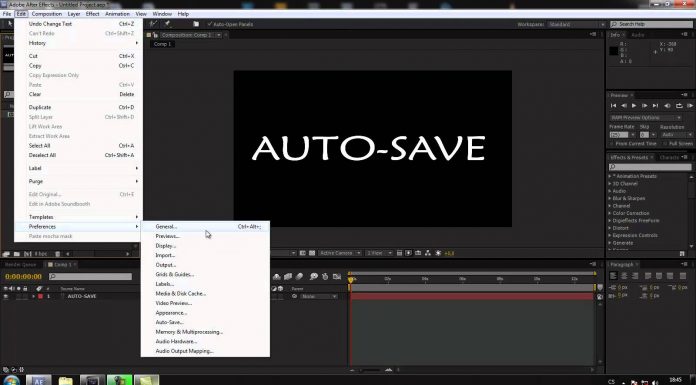Toggle Pixel Aspect Ratio Correction icon
Viewport: 696px width, 385px height.
click(x=399, y=253)
